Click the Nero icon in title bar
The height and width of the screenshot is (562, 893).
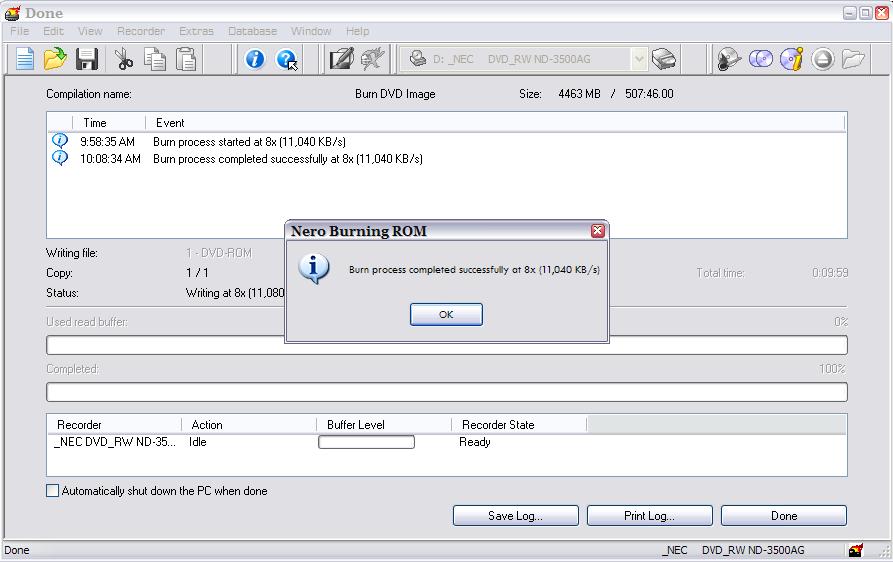click(12, 13)
